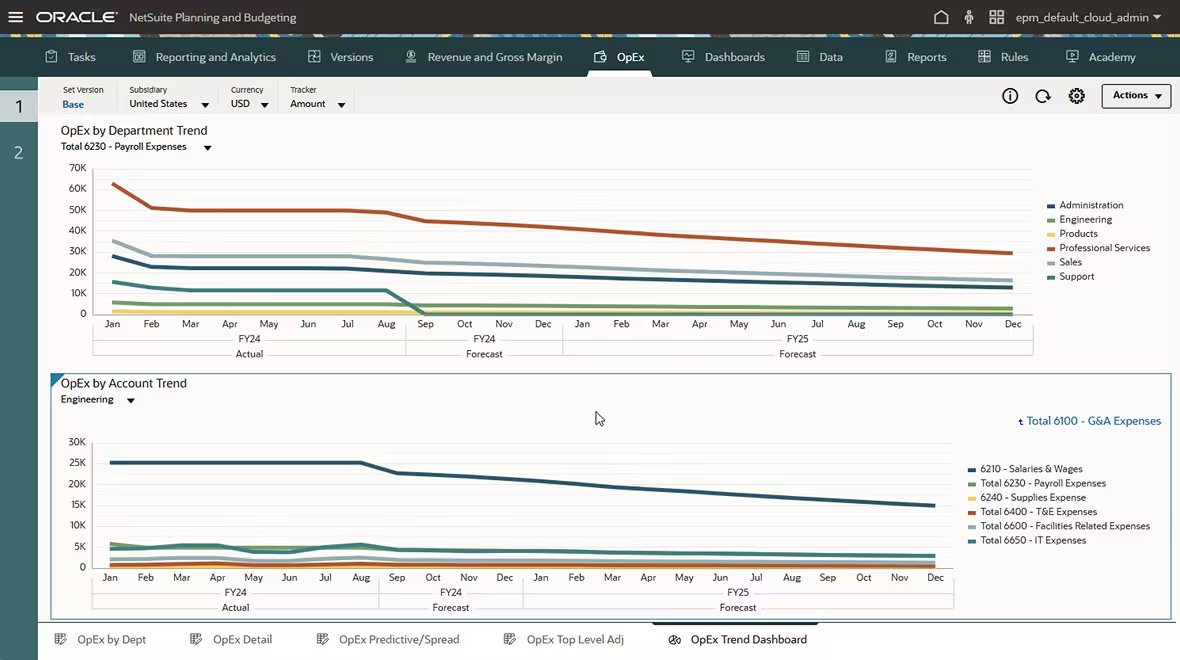The image size is (1180, 660).
Task: Click the Actions button
Action: [1135, 95]
